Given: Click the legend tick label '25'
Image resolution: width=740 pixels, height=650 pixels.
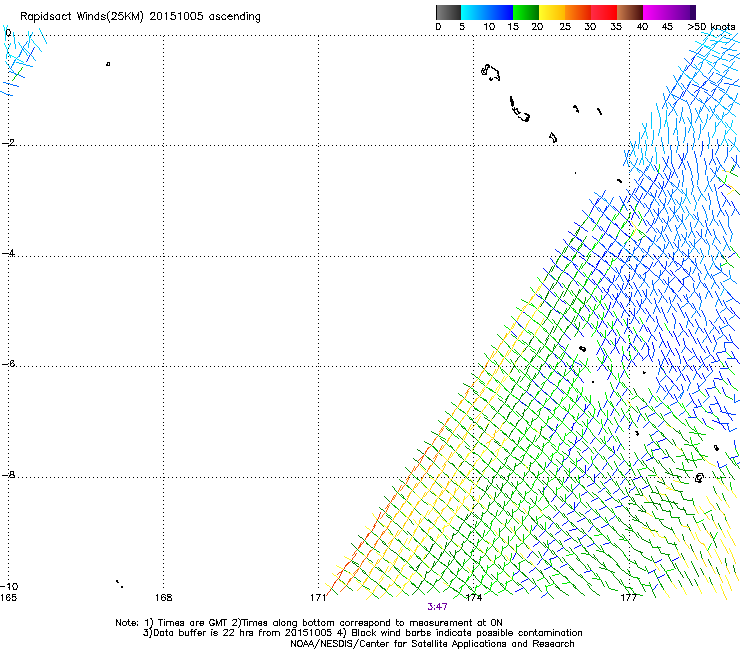Looking at the screenshot, I should click(x=565, y=27).
